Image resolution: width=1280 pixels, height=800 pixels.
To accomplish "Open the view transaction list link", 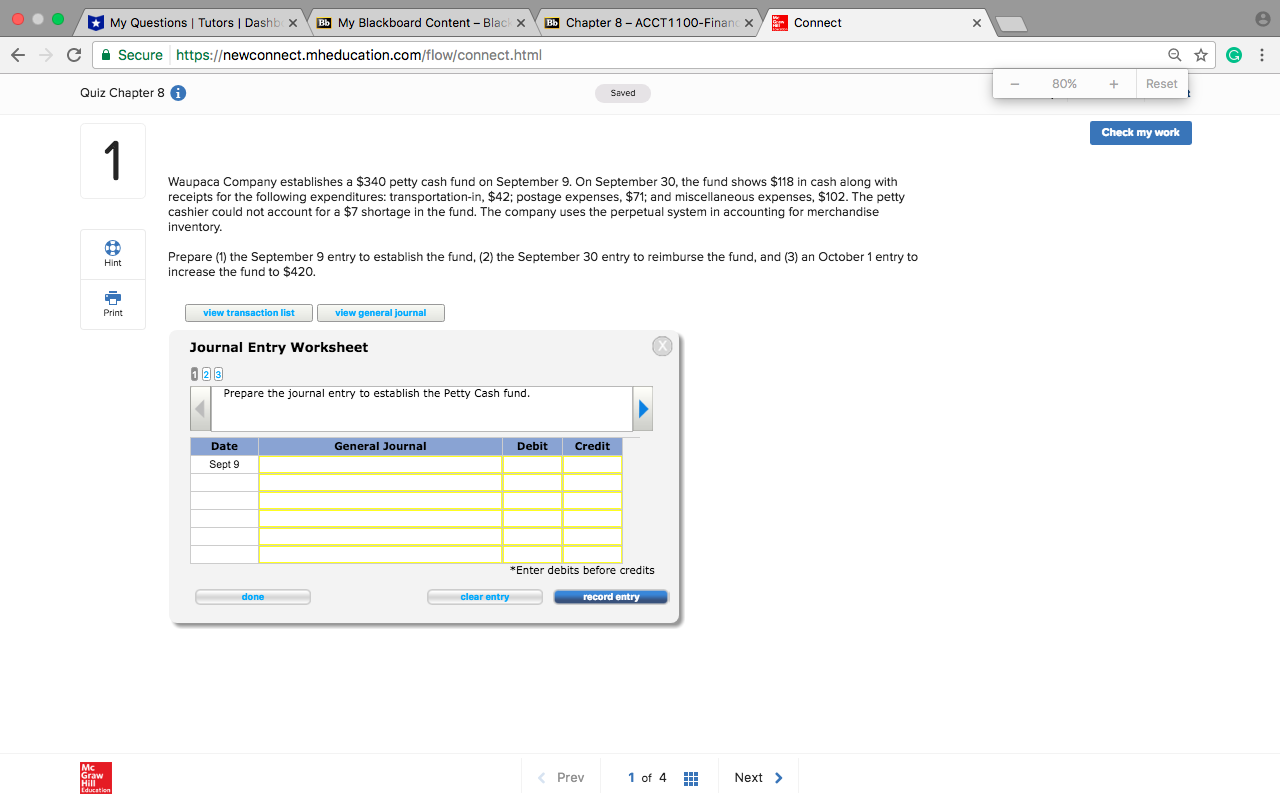I will point(248,312).
